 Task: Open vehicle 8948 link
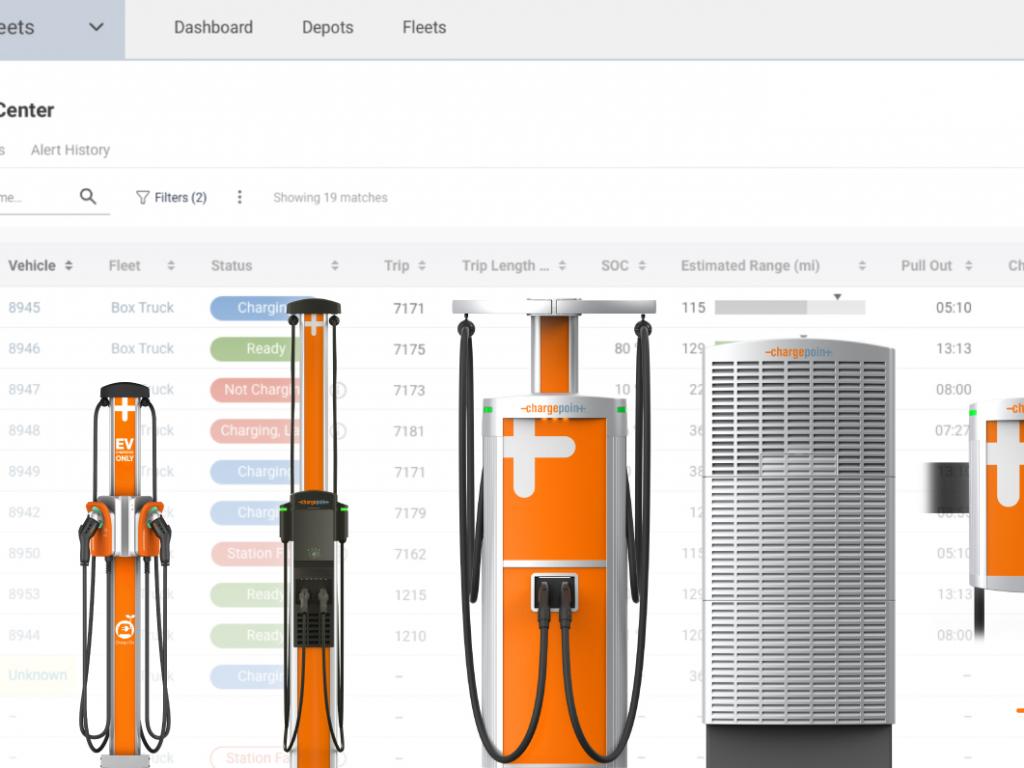pyautogui.click(x=24, y=430)
